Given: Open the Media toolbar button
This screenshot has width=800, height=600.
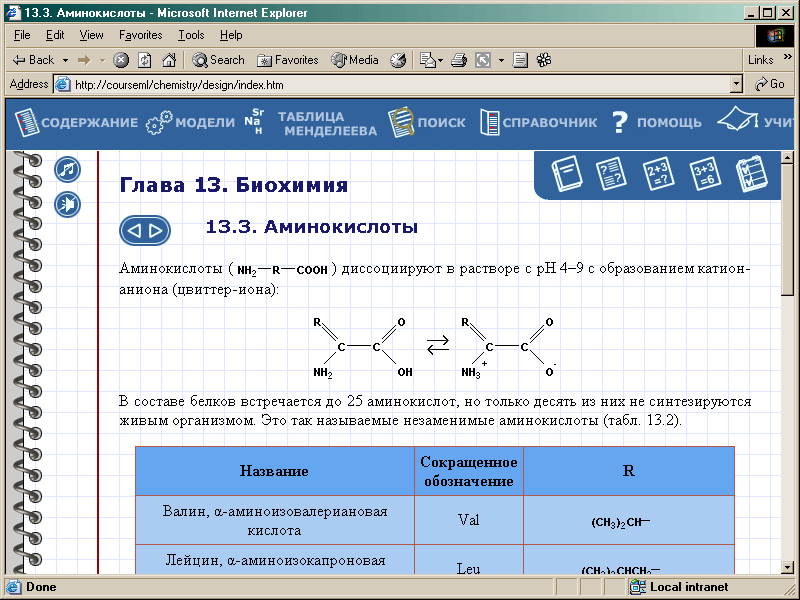Looking at the screenshot, I should 355,60.
